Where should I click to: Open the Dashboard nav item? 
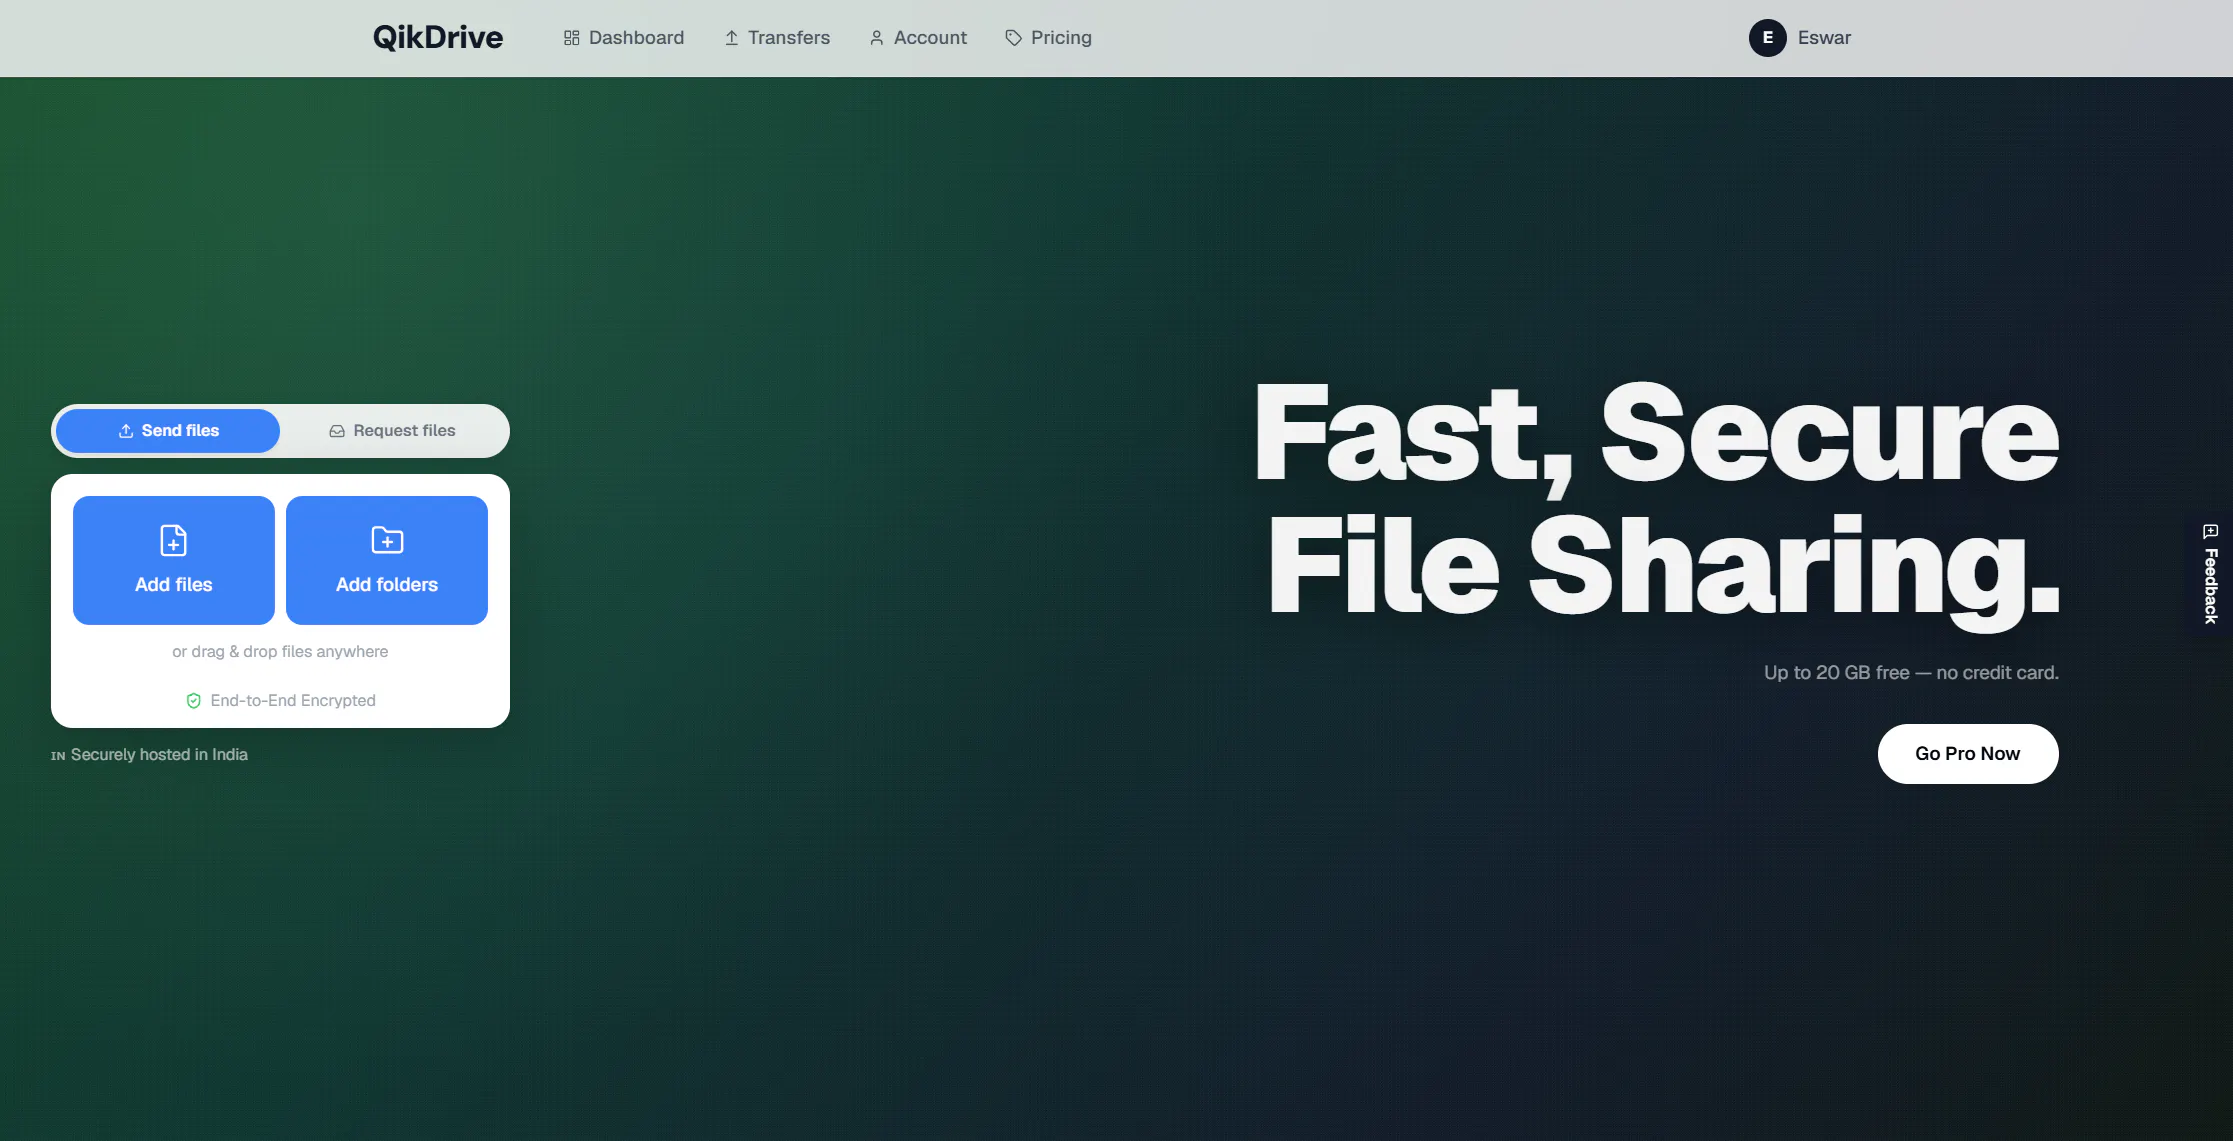click(623, 38)
